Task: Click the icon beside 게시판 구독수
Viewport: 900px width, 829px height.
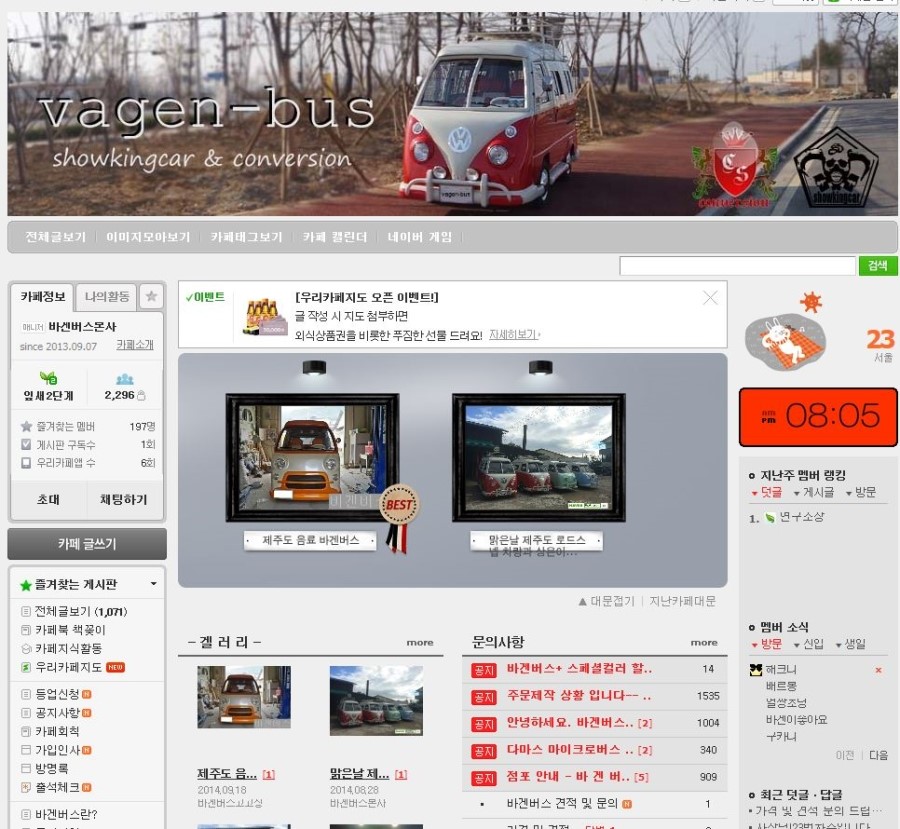Action: [x=26, y=444]
